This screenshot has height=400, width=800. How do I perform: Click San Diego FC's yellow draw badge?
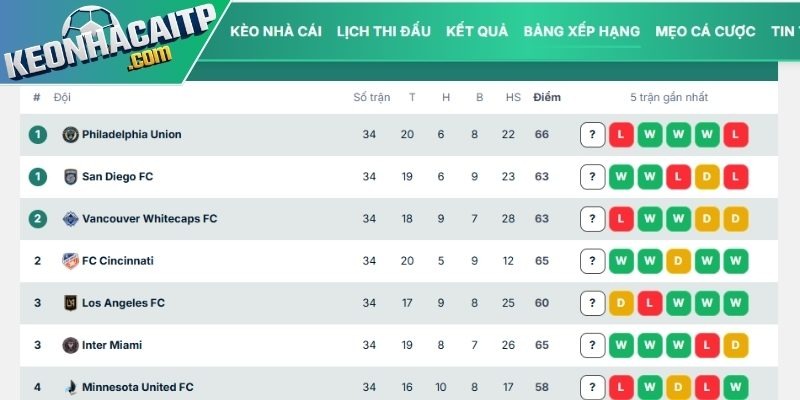click(707, 177)
